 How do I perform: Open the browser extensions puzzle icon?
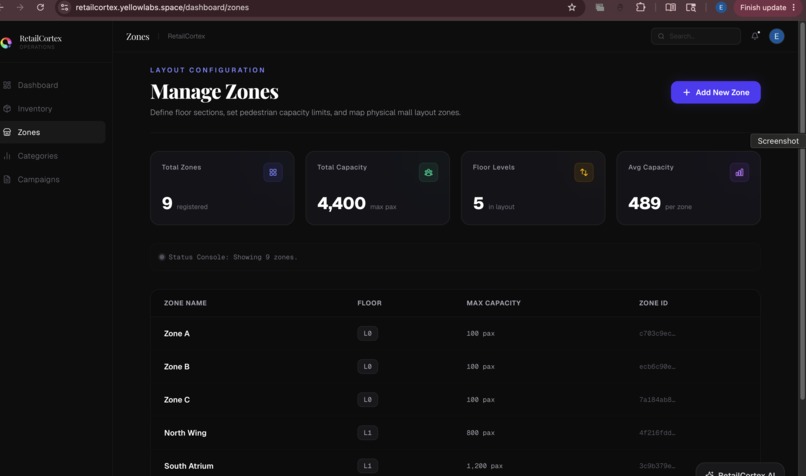click(x=640, y=7)
